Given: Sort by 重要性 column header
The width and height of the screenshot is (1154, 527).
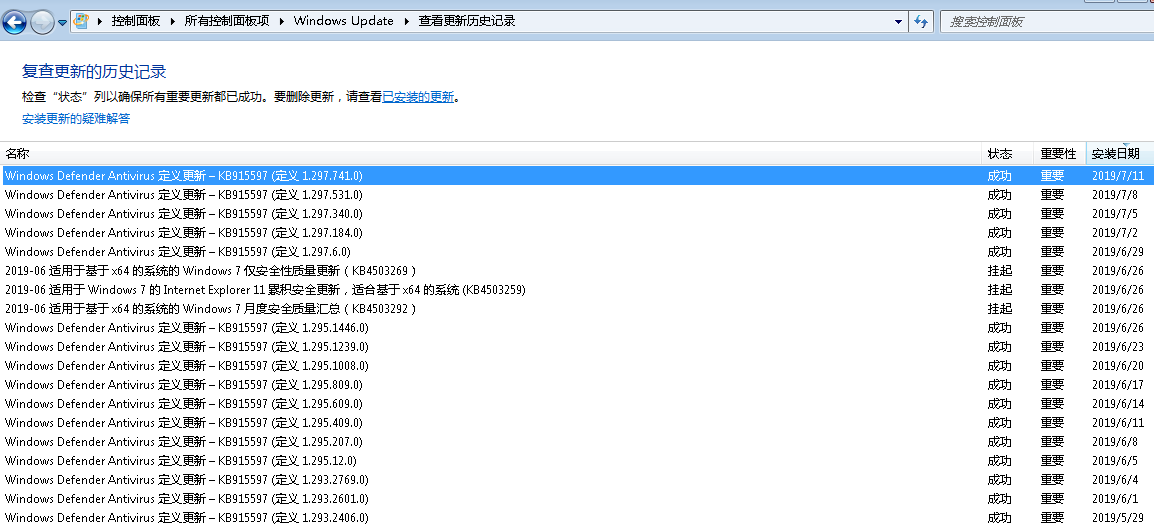Looking at the screenshot, I should [x=1059, y=154].
